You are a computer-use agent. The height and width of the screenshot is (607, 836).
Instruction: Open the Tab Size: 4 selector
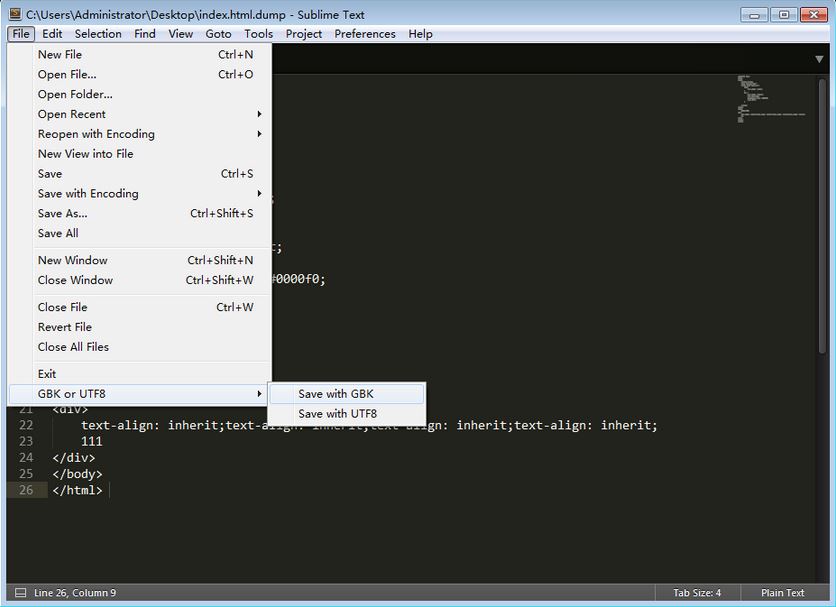coord(697,593)
